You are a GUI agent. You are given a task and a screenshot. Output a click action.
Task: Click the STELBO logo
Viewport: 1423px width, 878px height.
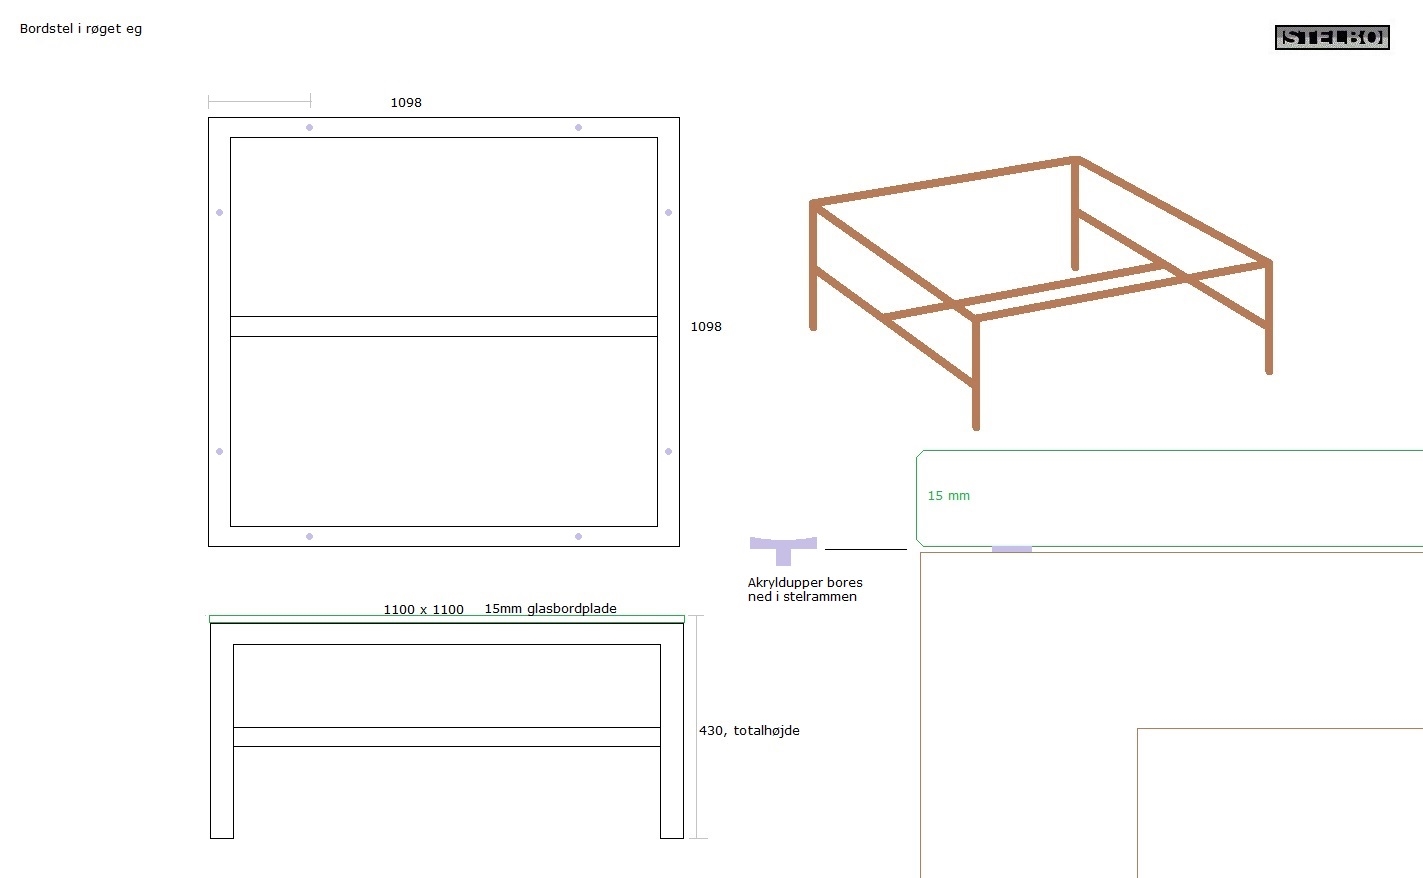(1332, 38)
